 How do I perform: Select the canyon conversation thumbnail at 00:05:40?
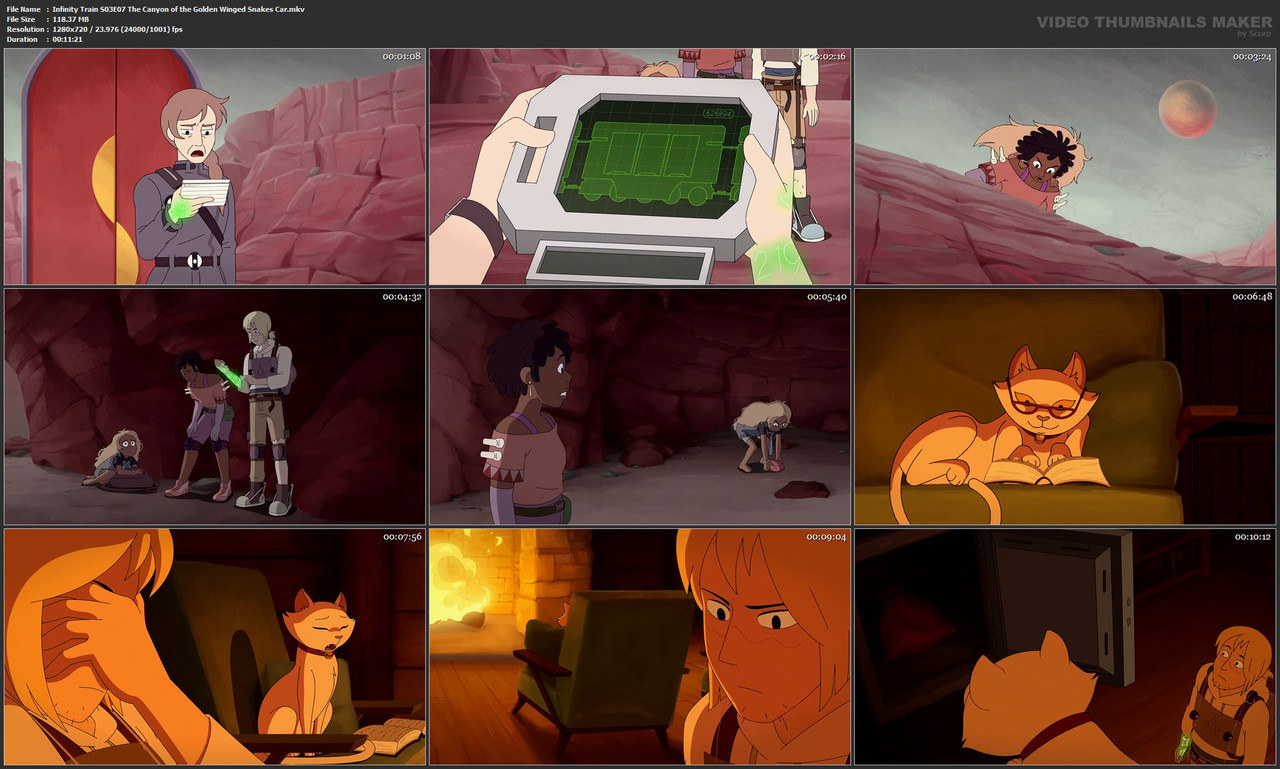[640, 405]
